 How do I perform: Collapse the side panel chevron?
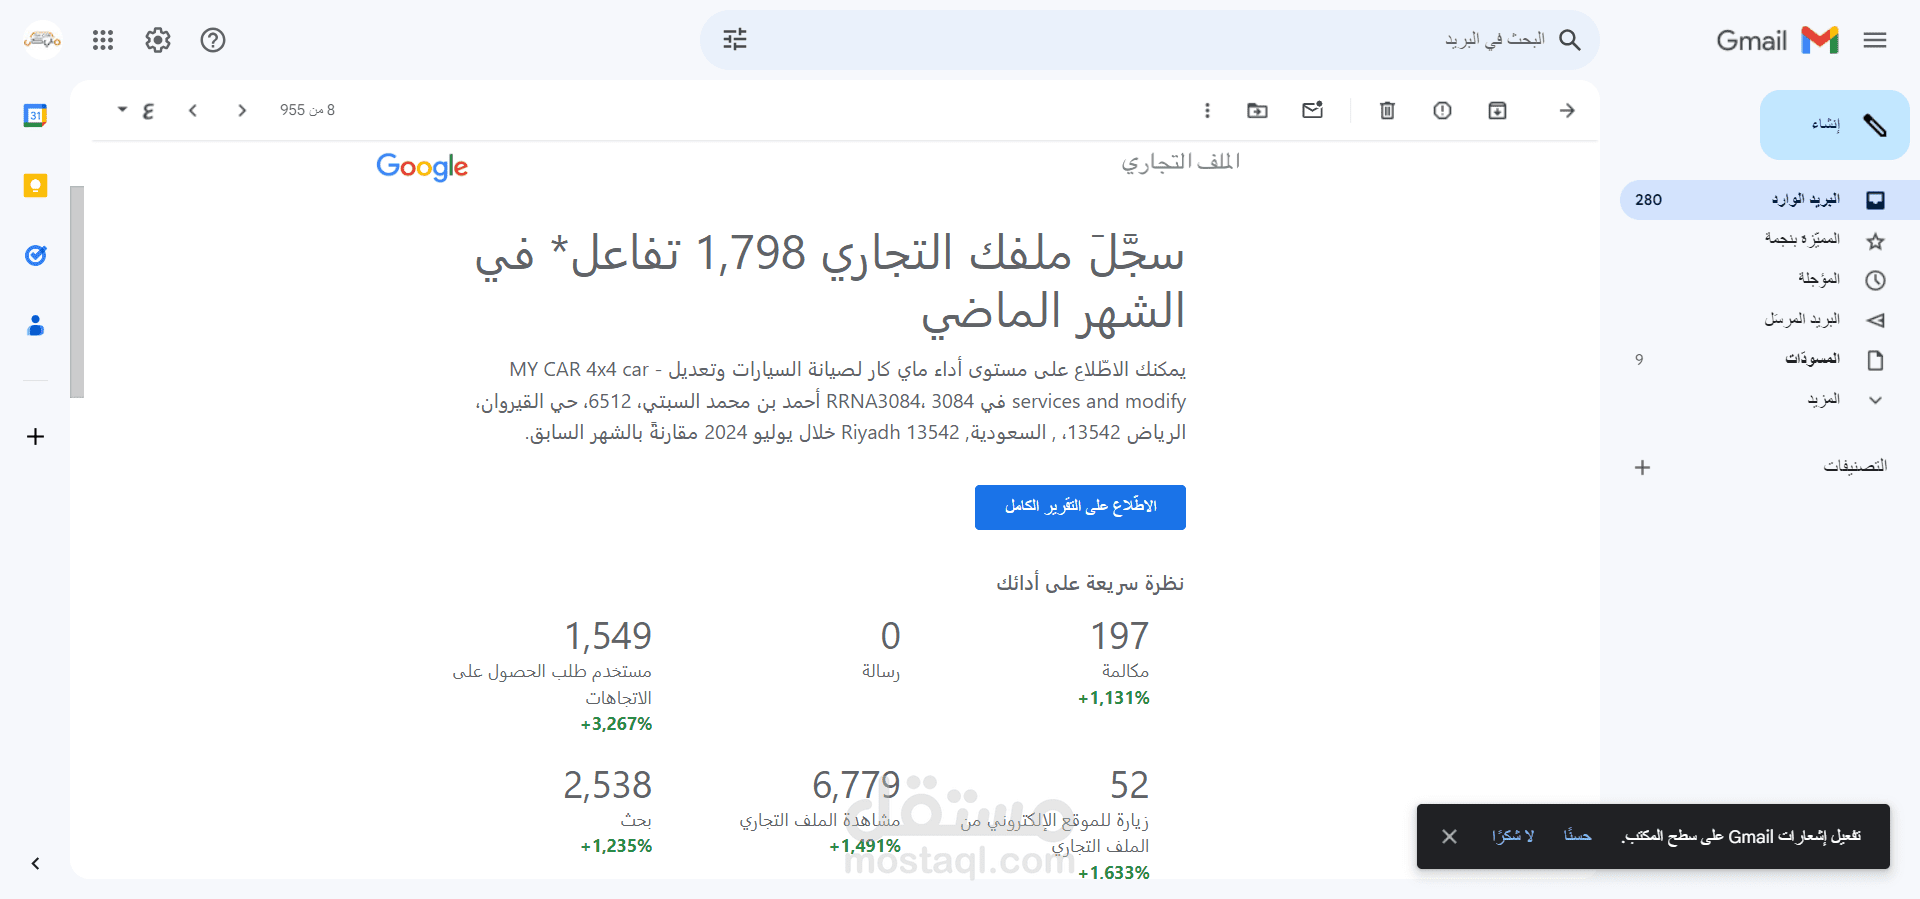pyautogui.click(x=35, y=864)
